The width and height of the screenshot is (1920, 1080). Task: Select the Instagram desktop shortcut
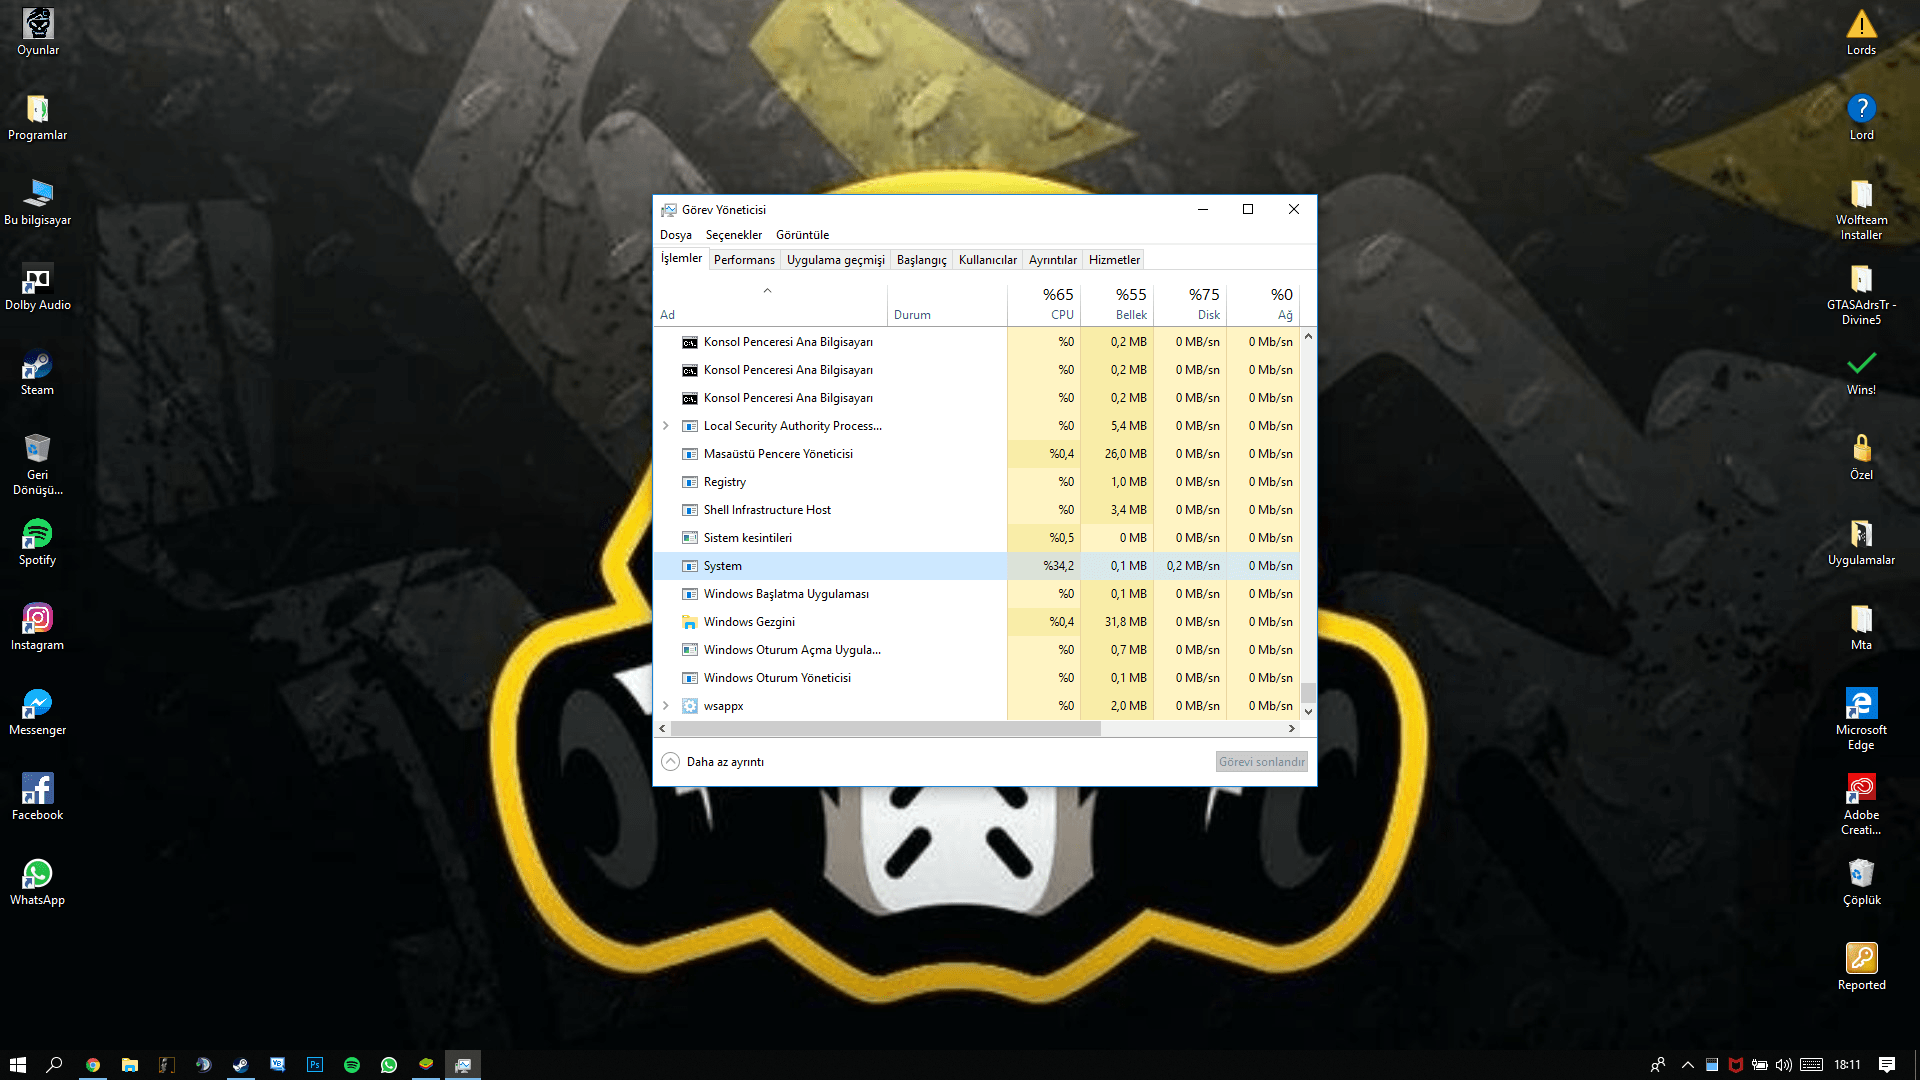tap(38, 627)
